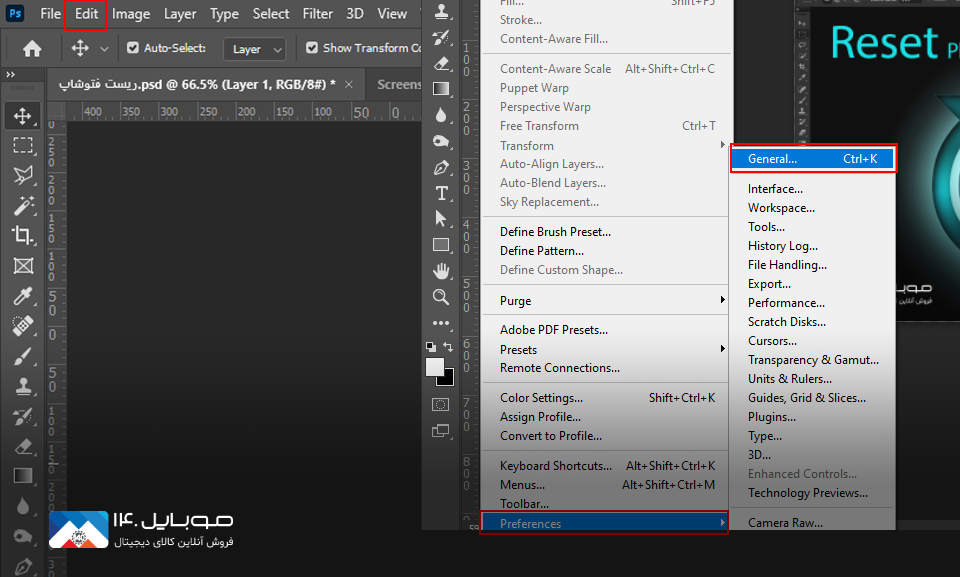960x577 pixels.
Task: Select the Magic Wand tool
Action: (x=23, y=205)
